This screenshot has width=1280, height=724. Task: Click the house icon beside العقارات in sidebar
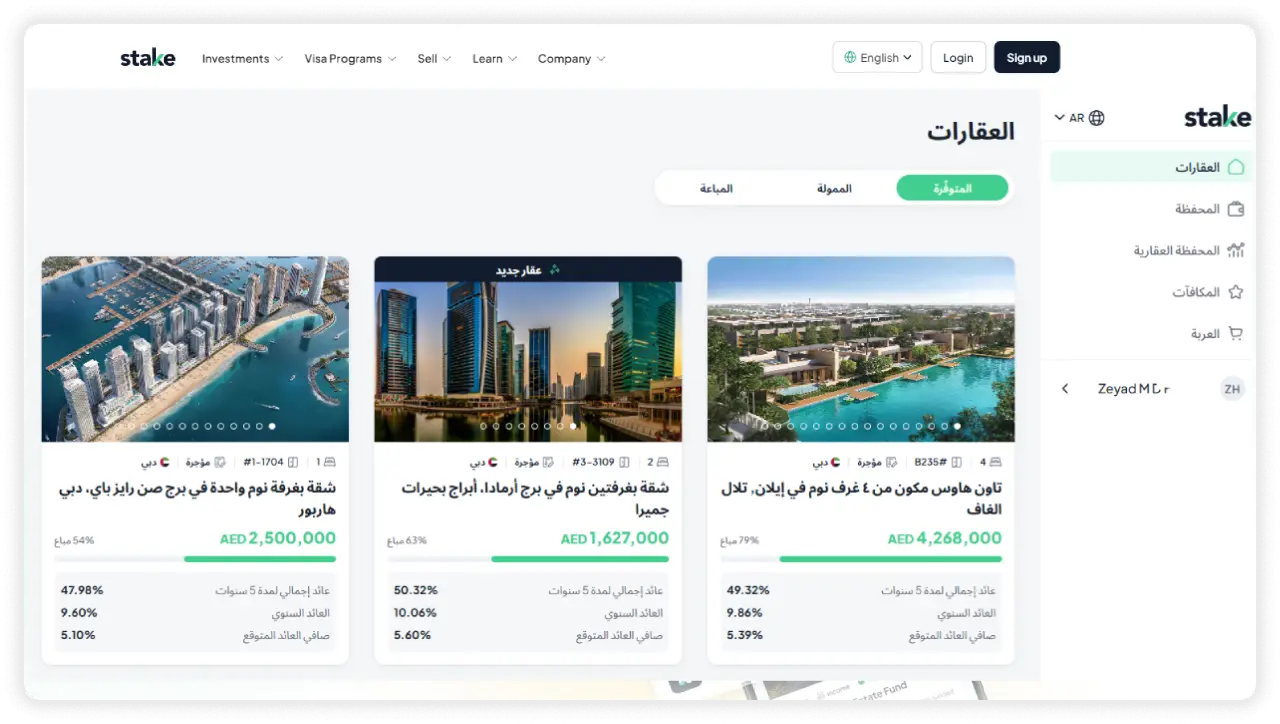tap(1236, 167)
